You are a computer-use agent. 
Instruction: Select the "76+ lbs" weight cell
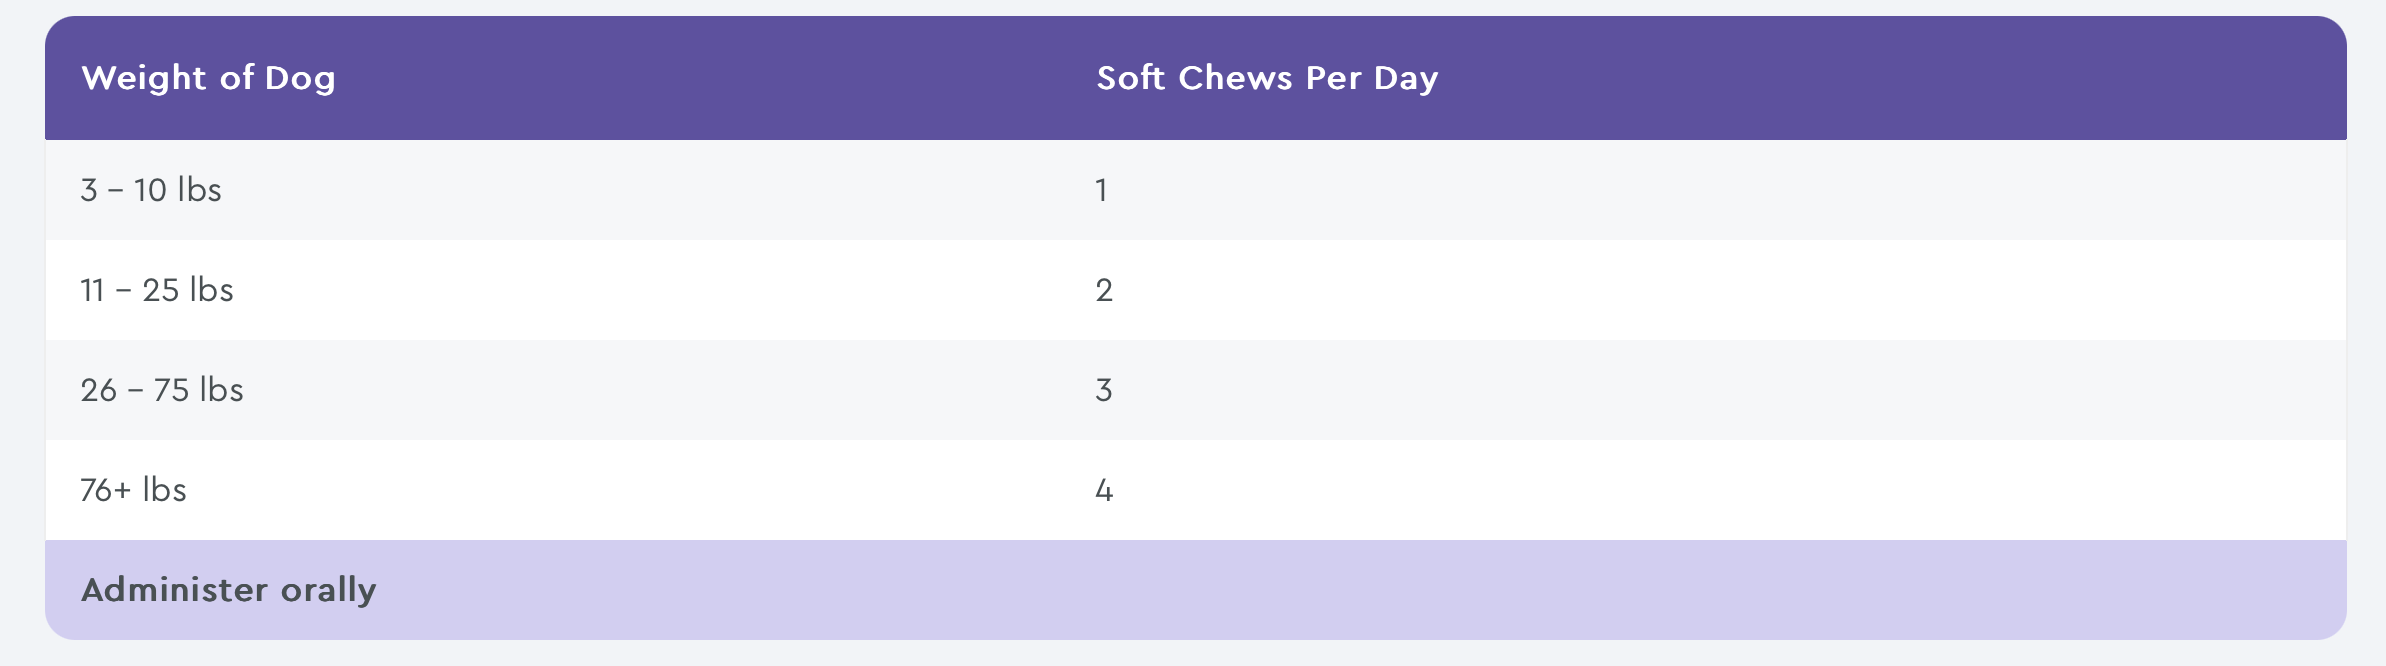[133, 490]
